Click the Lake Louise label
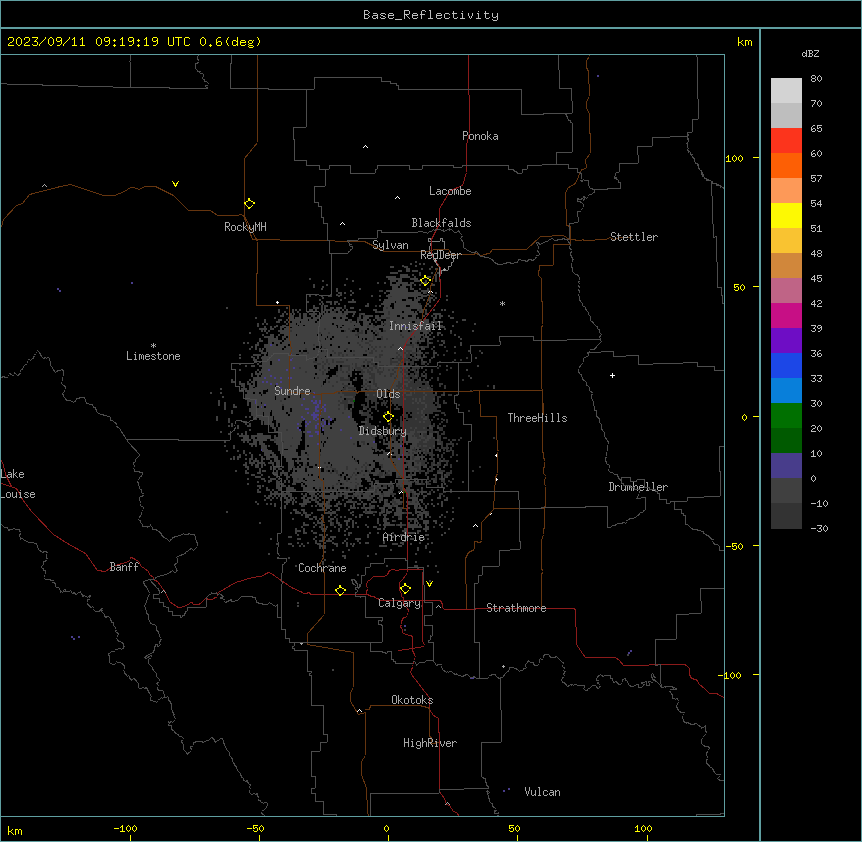862x842 pixels. tap(17, 484)
